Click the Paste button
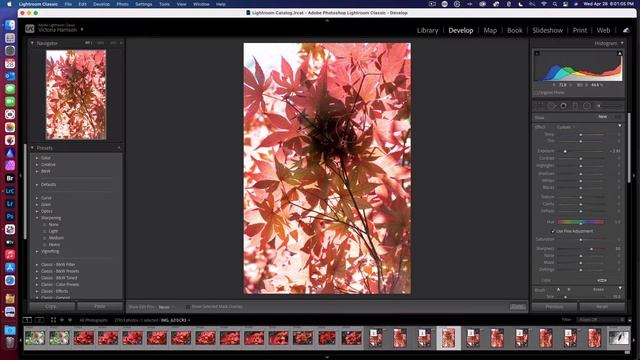Image resolution: width=640 pixels, height=360 pixels. [x=100, y=306]
